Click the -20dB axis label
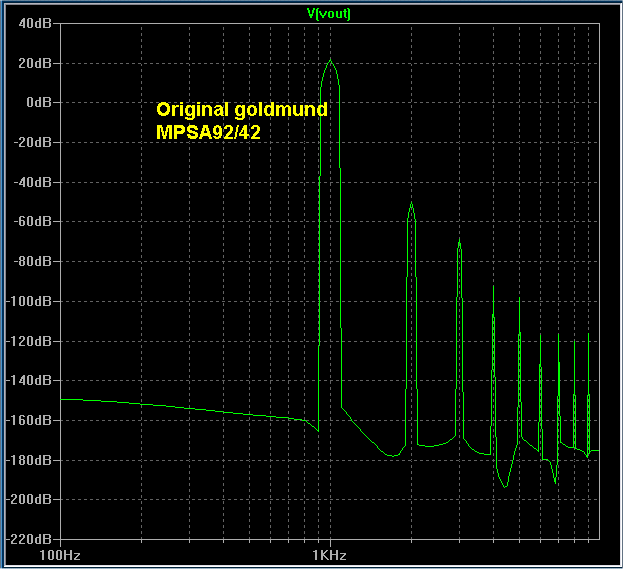Screen dimensions: 623x569 (33, 142)
